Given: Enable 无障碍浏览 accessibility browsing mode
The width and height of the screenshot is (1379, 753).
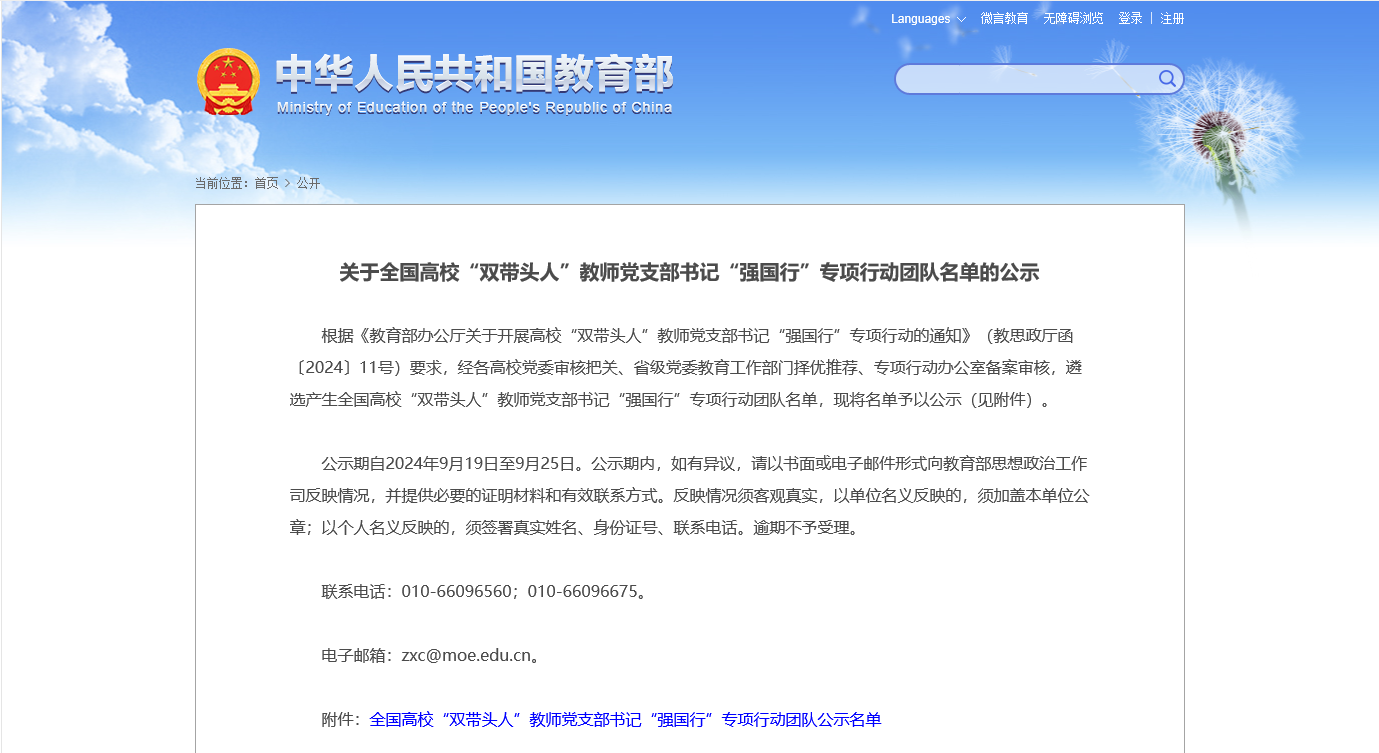Looking at the screenshot, I should pyautogui.click(x=1073, y=19).
